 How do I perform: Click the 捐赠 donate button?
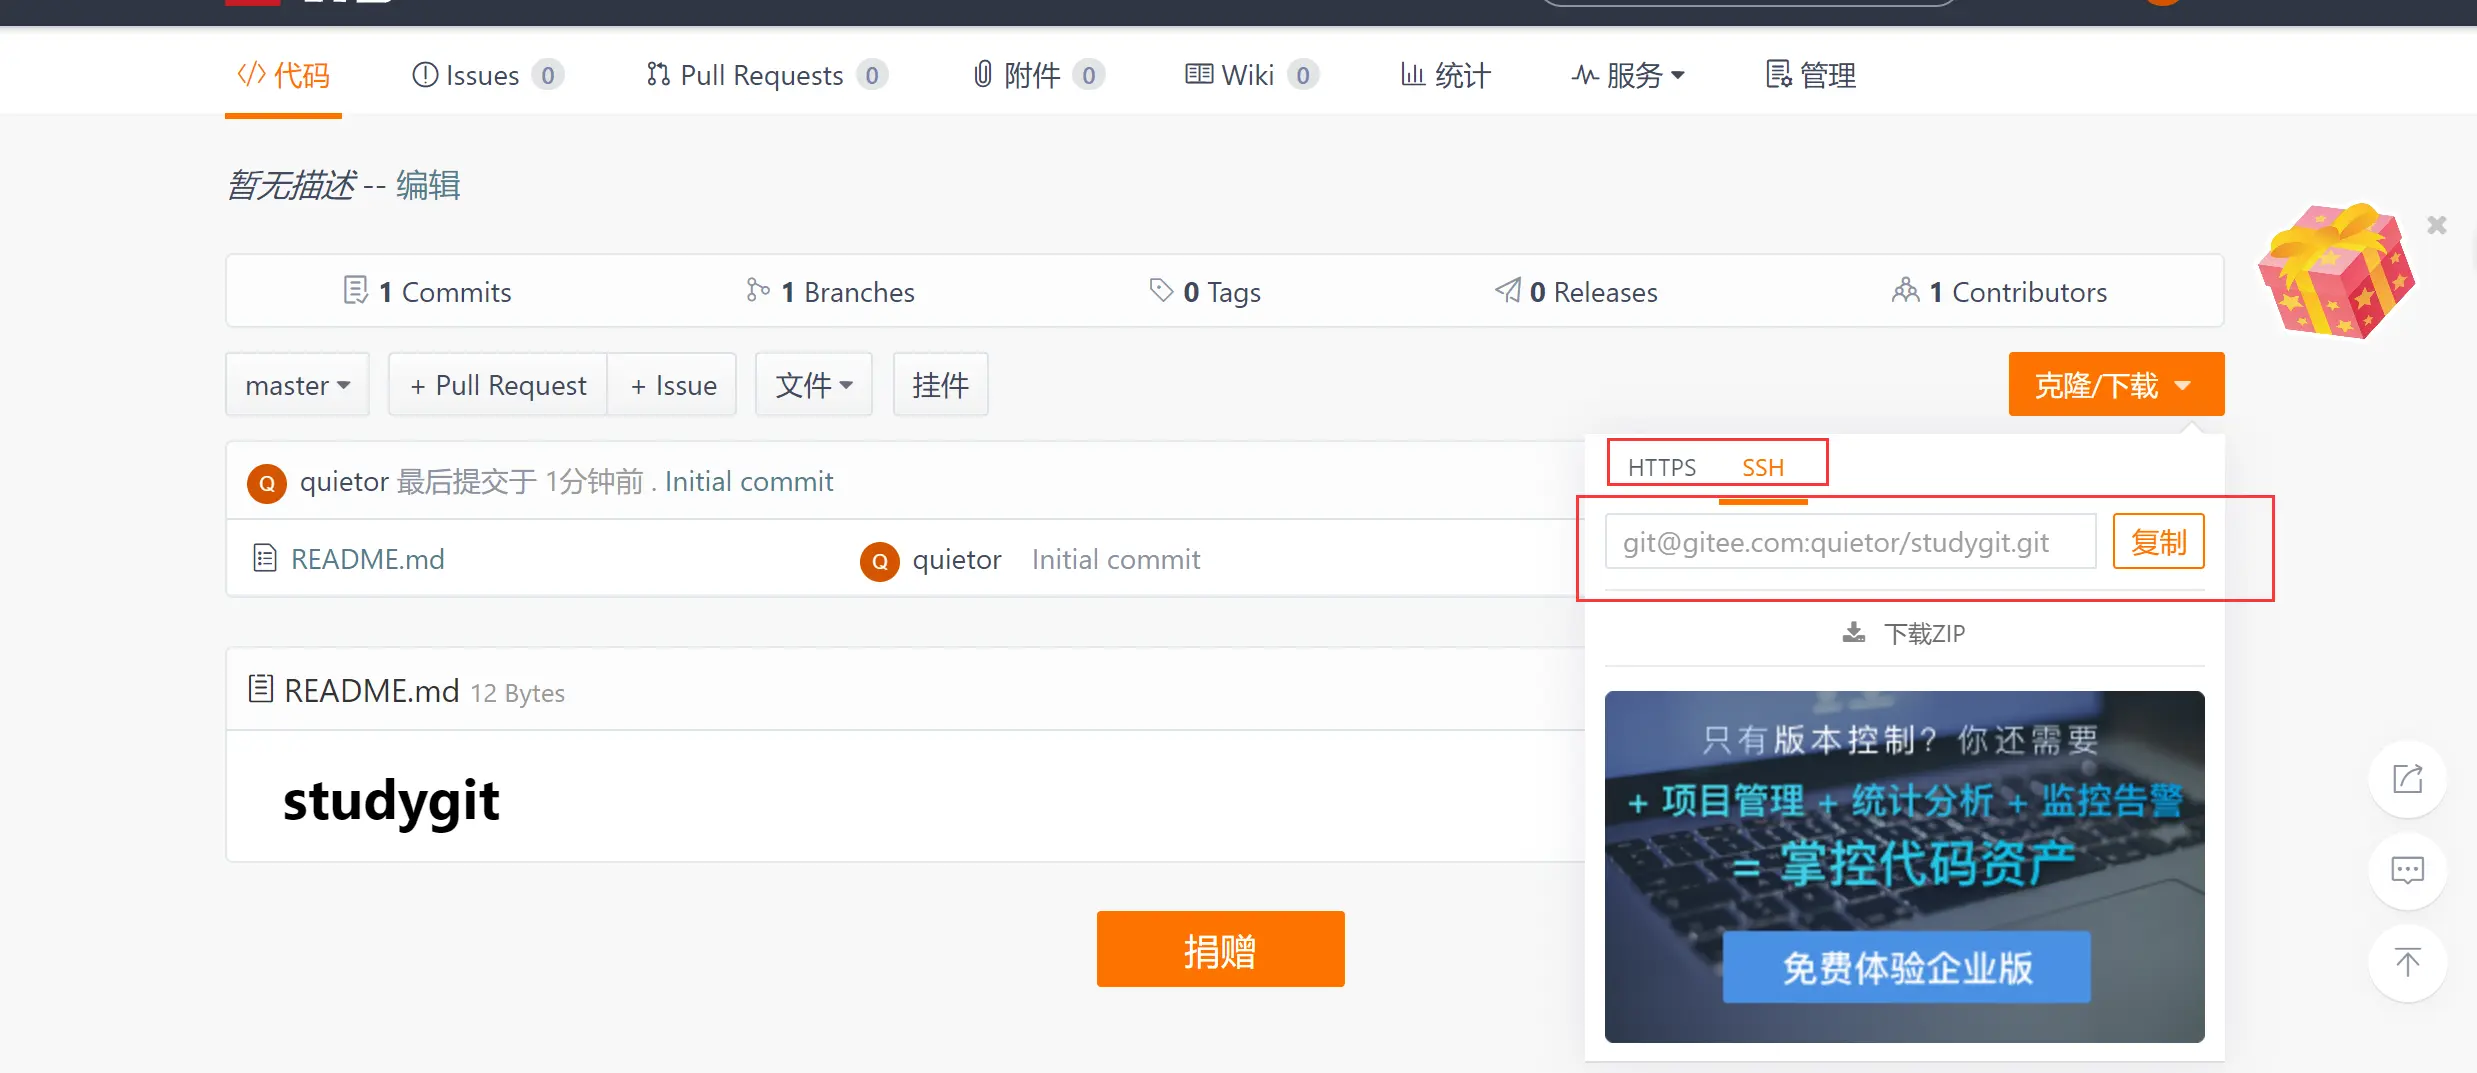1220,949
